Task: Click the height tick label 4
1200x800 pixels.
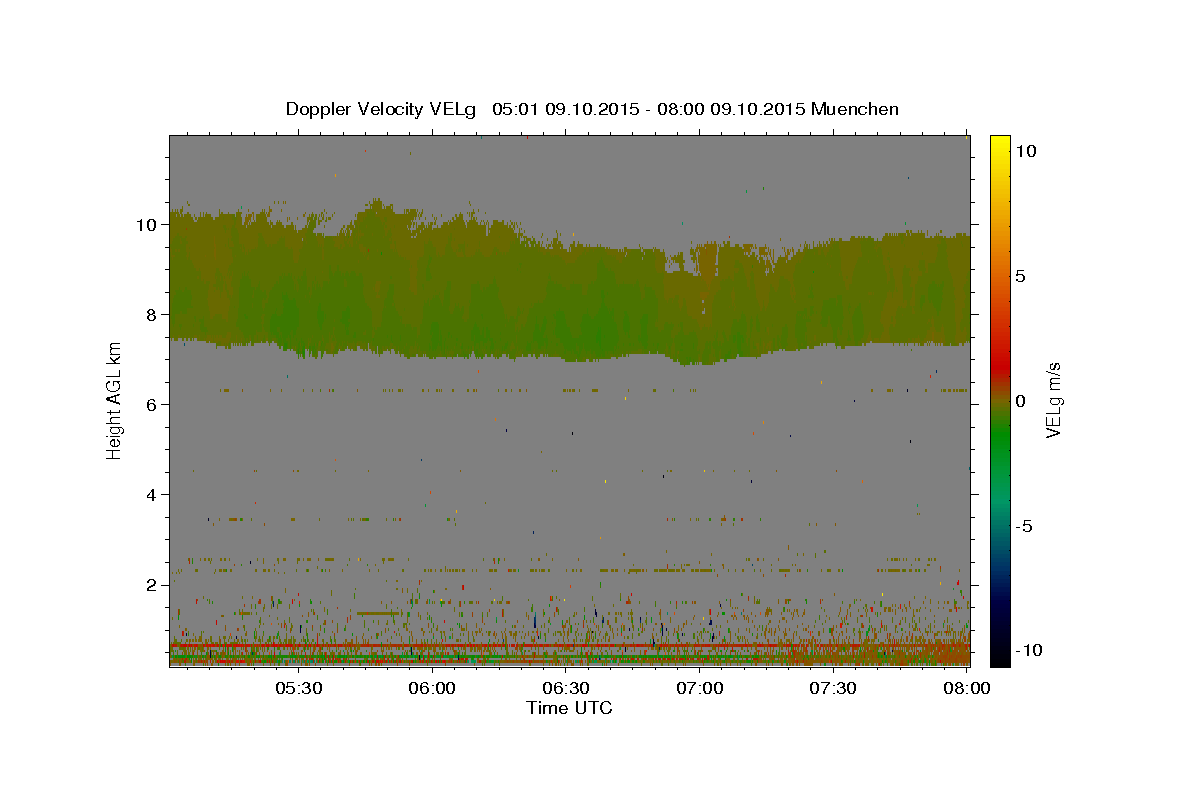Action: [x=152, y=494]
